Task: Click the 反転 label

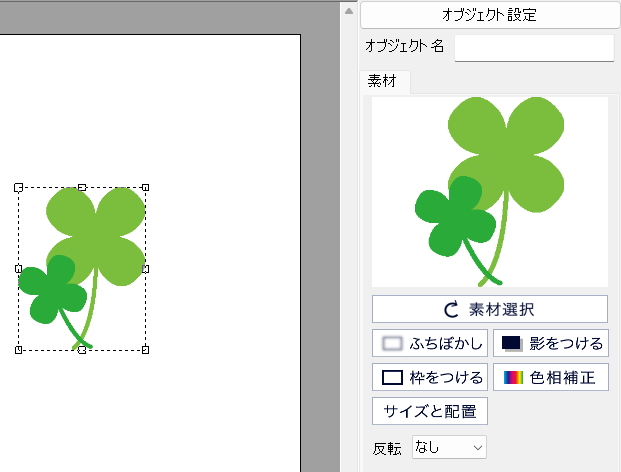Action: (387, 449)
